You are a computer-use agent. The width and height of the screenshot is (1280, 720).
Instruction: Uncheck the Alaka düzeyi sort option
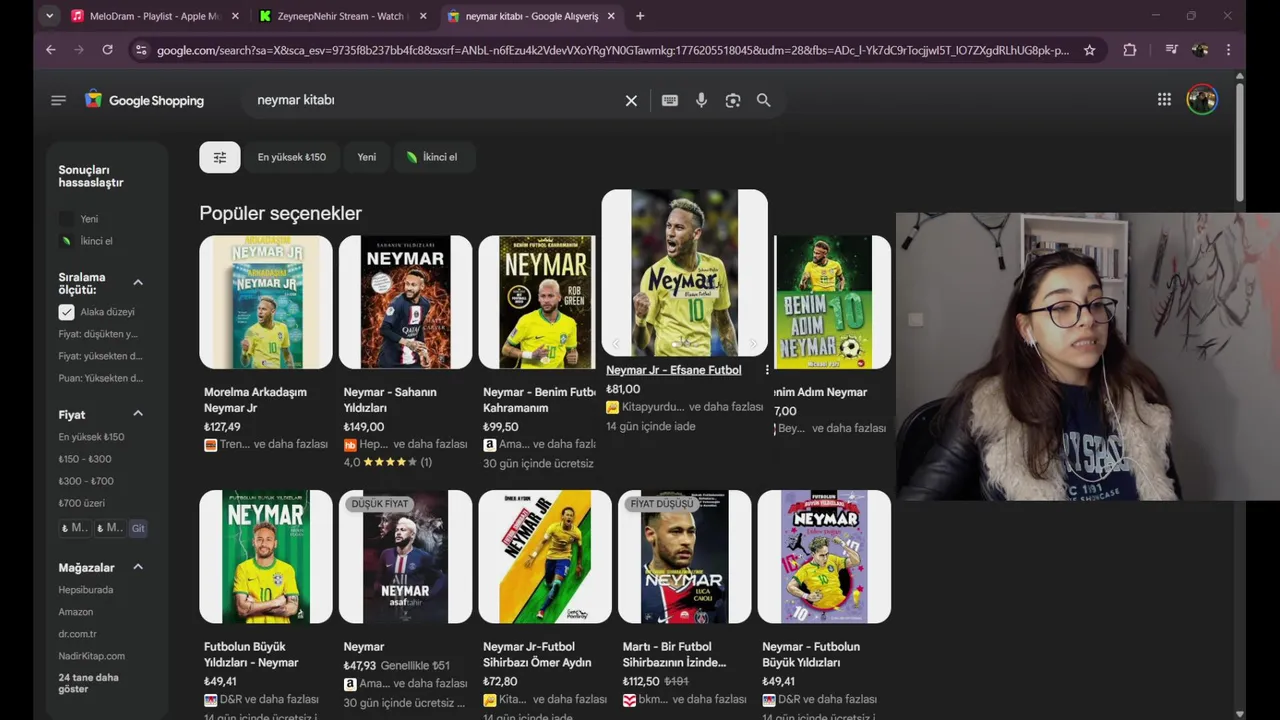66,312
